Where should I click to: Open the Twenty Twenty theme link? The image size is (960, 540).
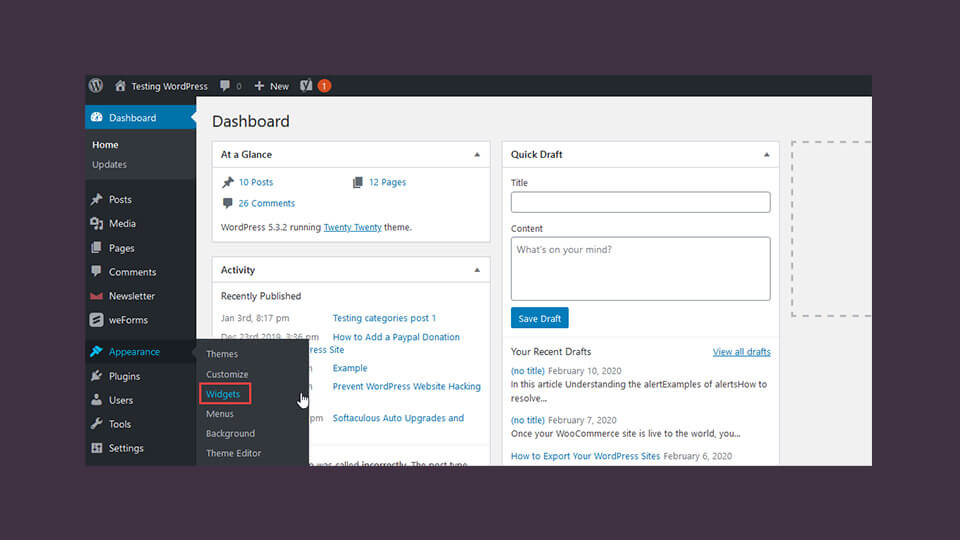(352, 227)
